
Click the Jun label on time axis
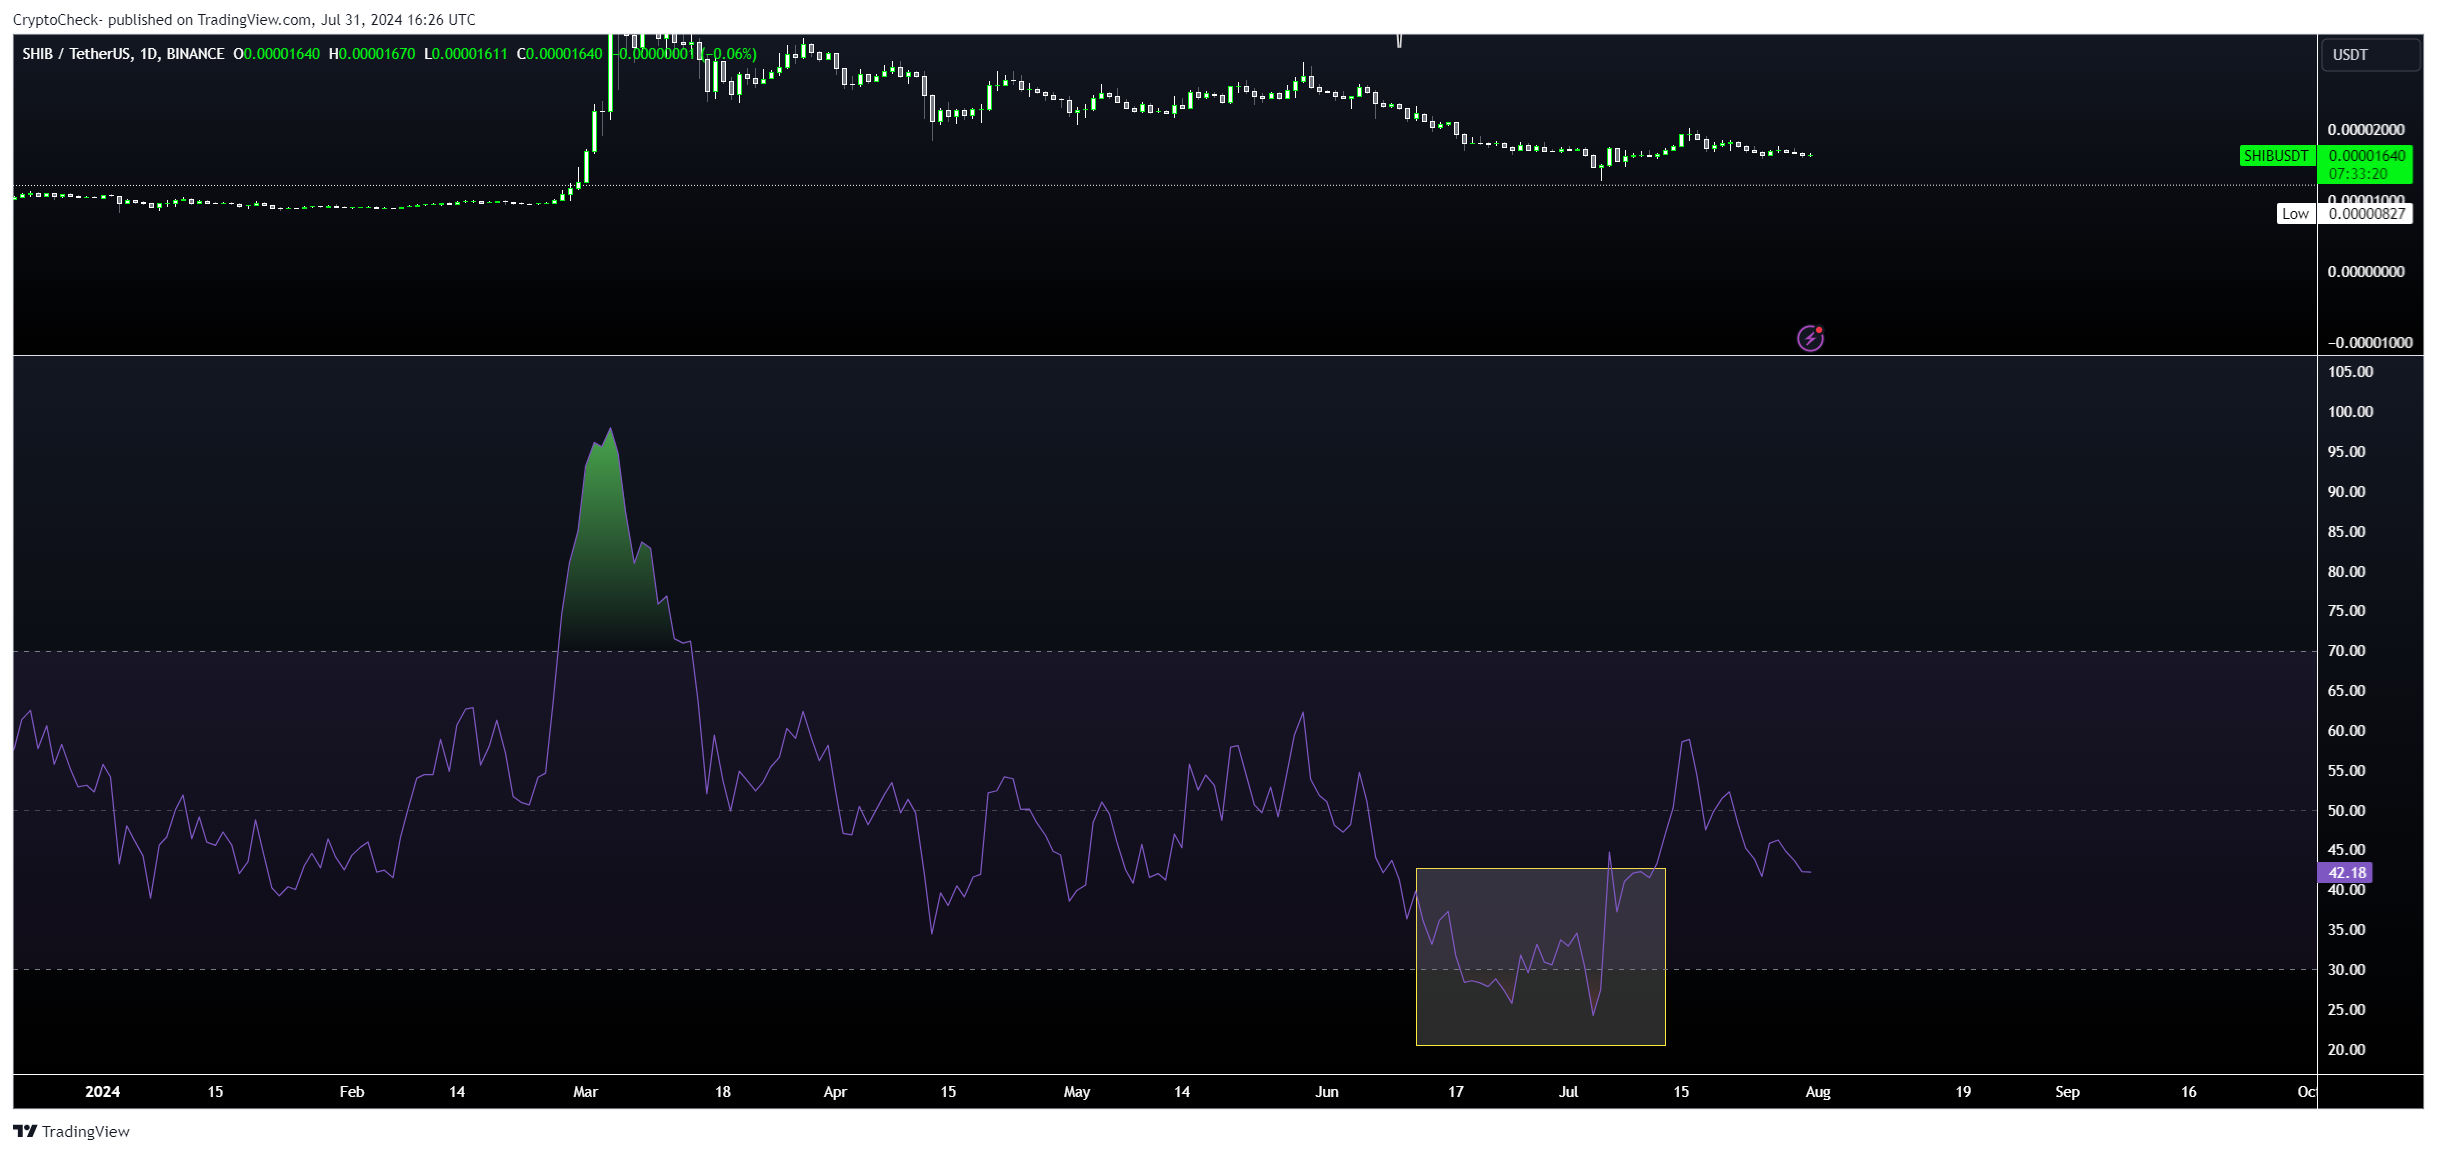(1327, 1092)
